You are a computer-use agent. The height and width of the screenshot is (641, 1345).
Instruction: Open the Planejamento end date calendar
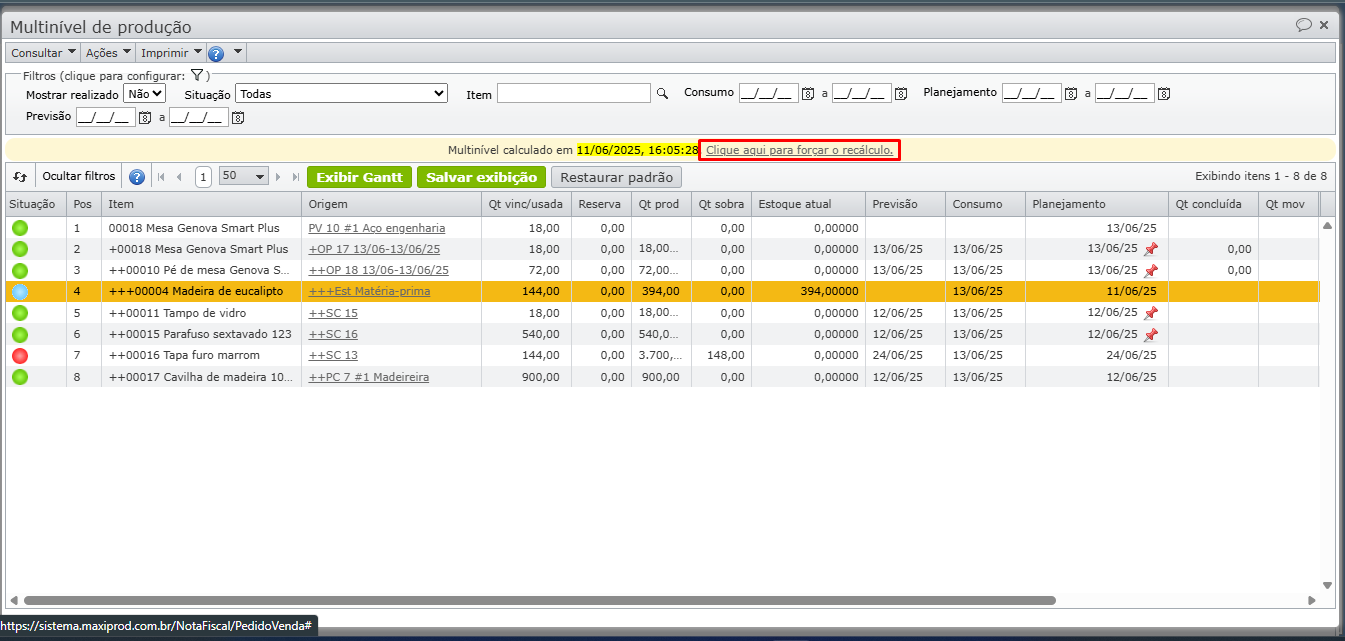tap(1163, 94)
